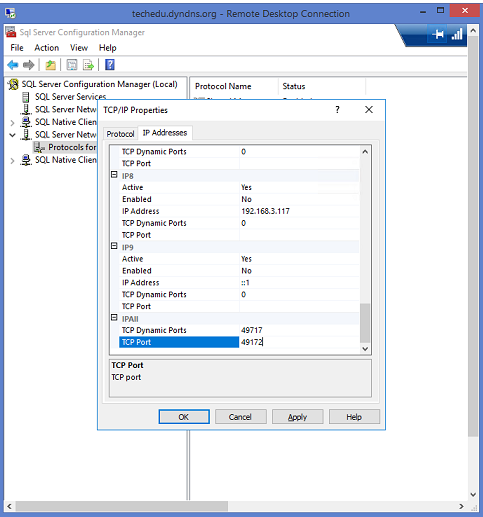Close the TCP/IP Properties dialog
483x517 pixels.
pyautogui.click(x=369, y=109)
